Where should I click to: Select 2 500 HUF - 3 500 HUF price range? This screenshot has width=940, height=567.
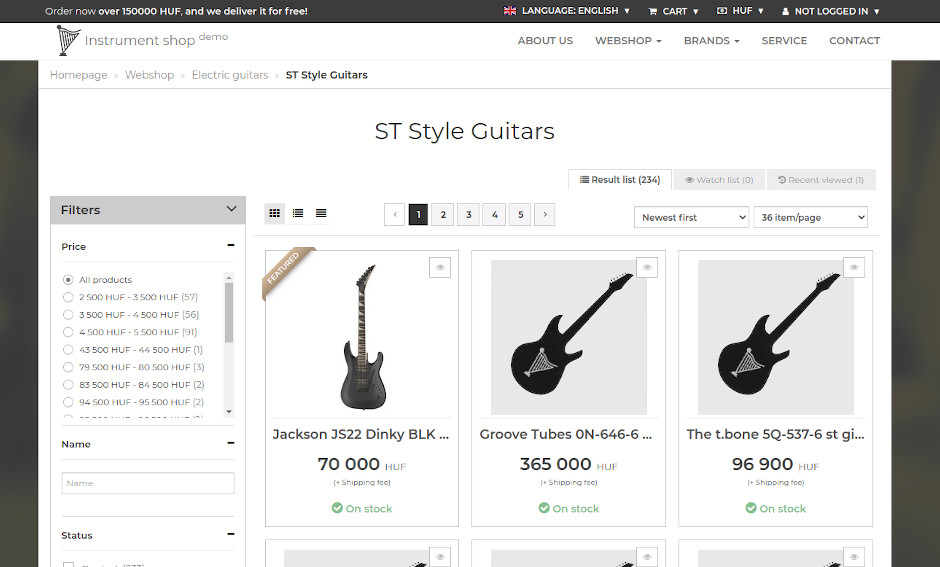click(x=68, y=297)
